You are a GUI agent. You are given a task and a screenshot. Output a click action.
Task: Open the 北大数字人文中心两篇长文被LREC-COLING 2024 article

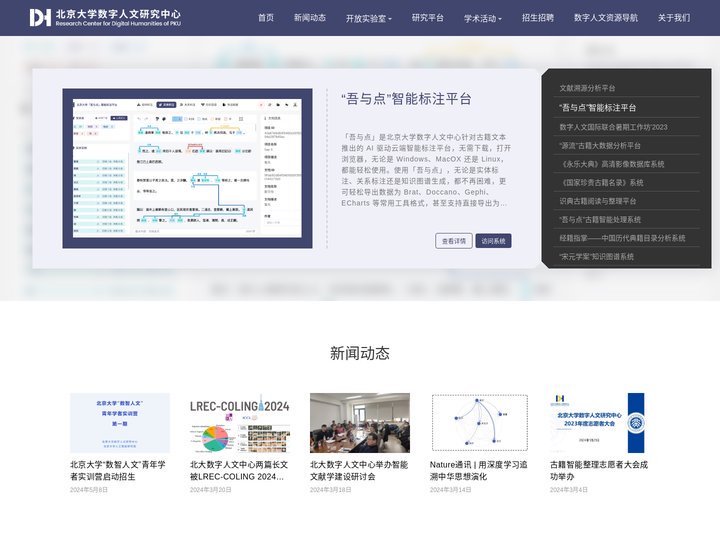pyautogui.click(x=239, y=471)
